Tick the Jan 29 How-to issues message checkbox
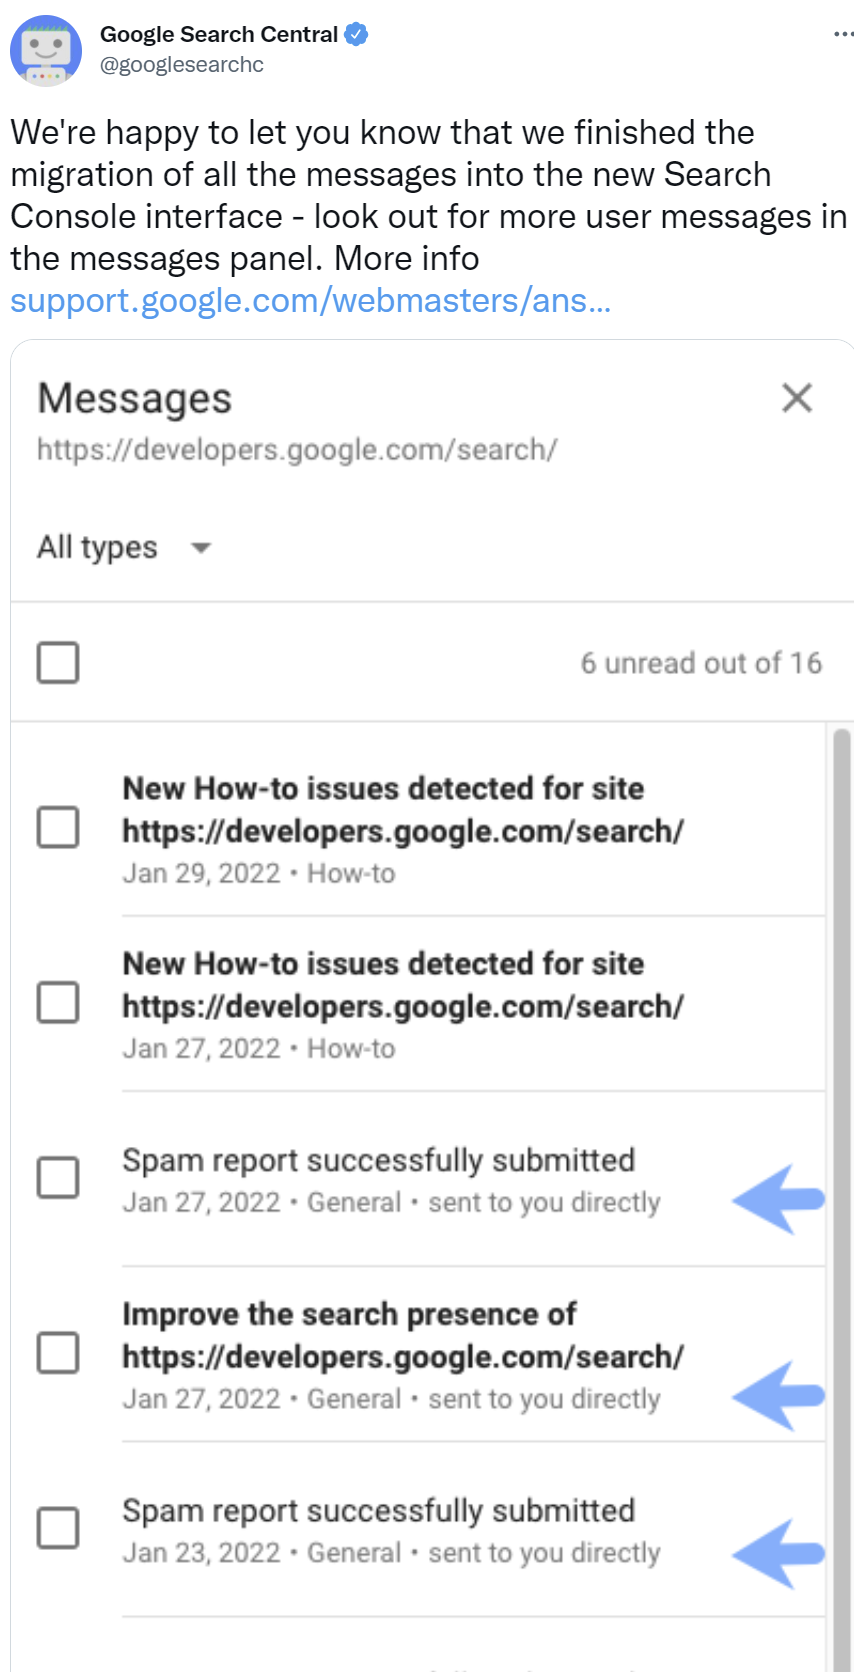 [x=57, y=827]
